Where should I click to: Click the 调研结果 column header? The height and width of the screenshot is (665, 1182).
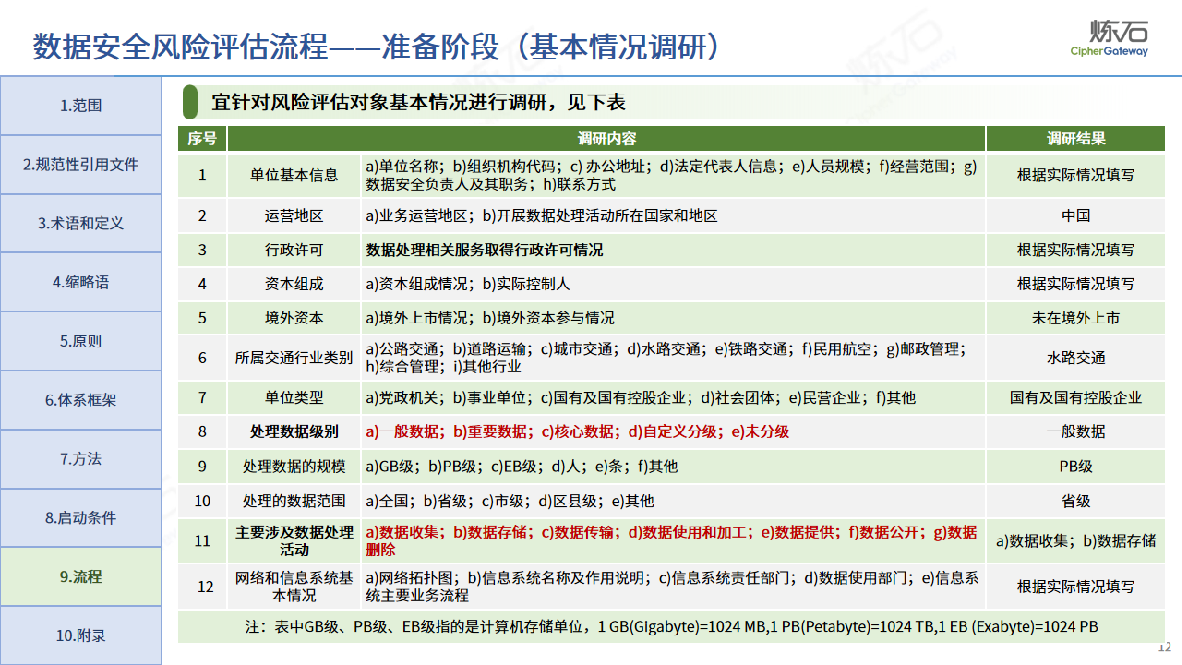pos(1076,139)
